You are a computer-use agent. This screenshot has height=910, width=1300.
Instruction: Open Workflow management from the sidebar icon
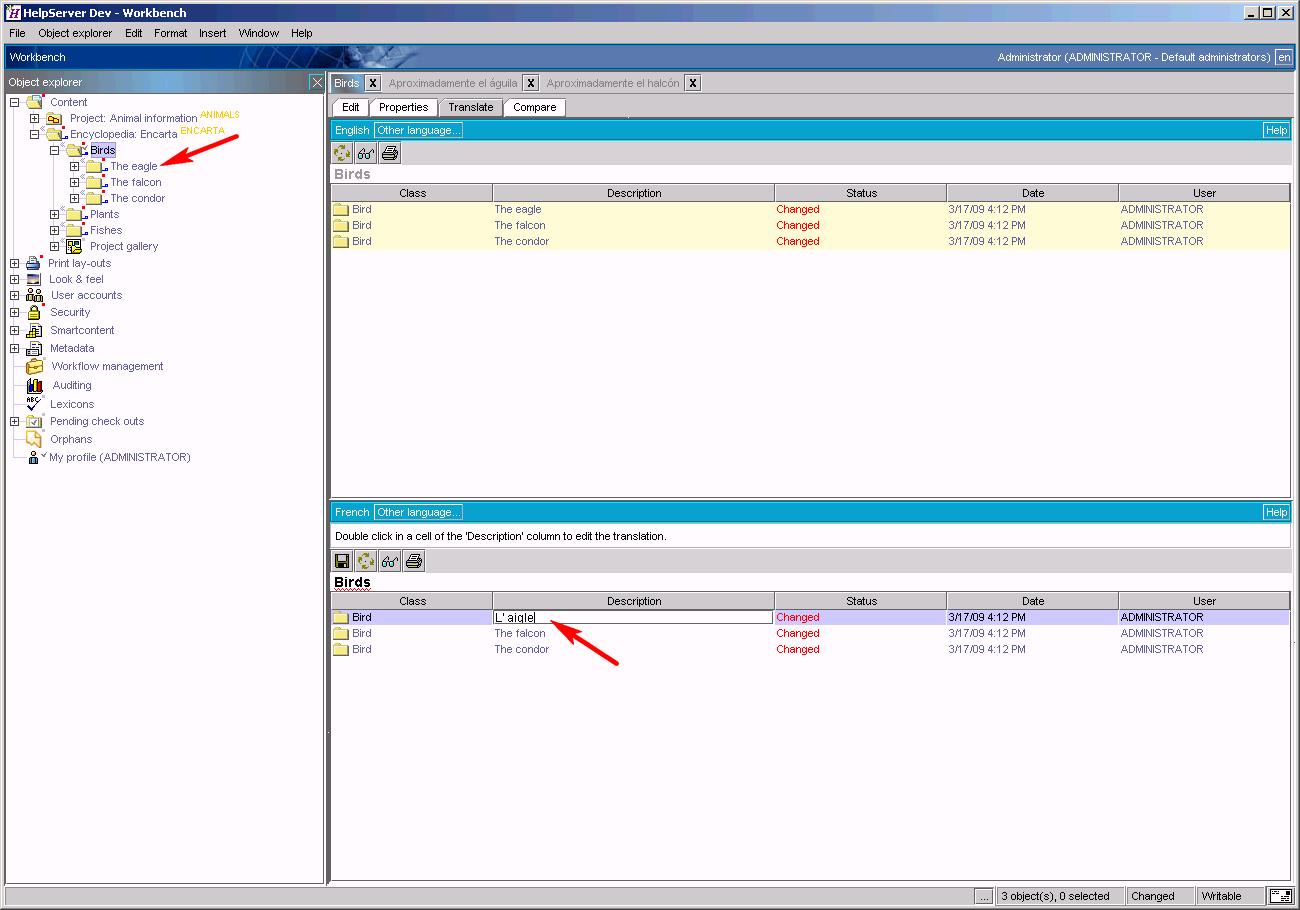click(32, 366)
